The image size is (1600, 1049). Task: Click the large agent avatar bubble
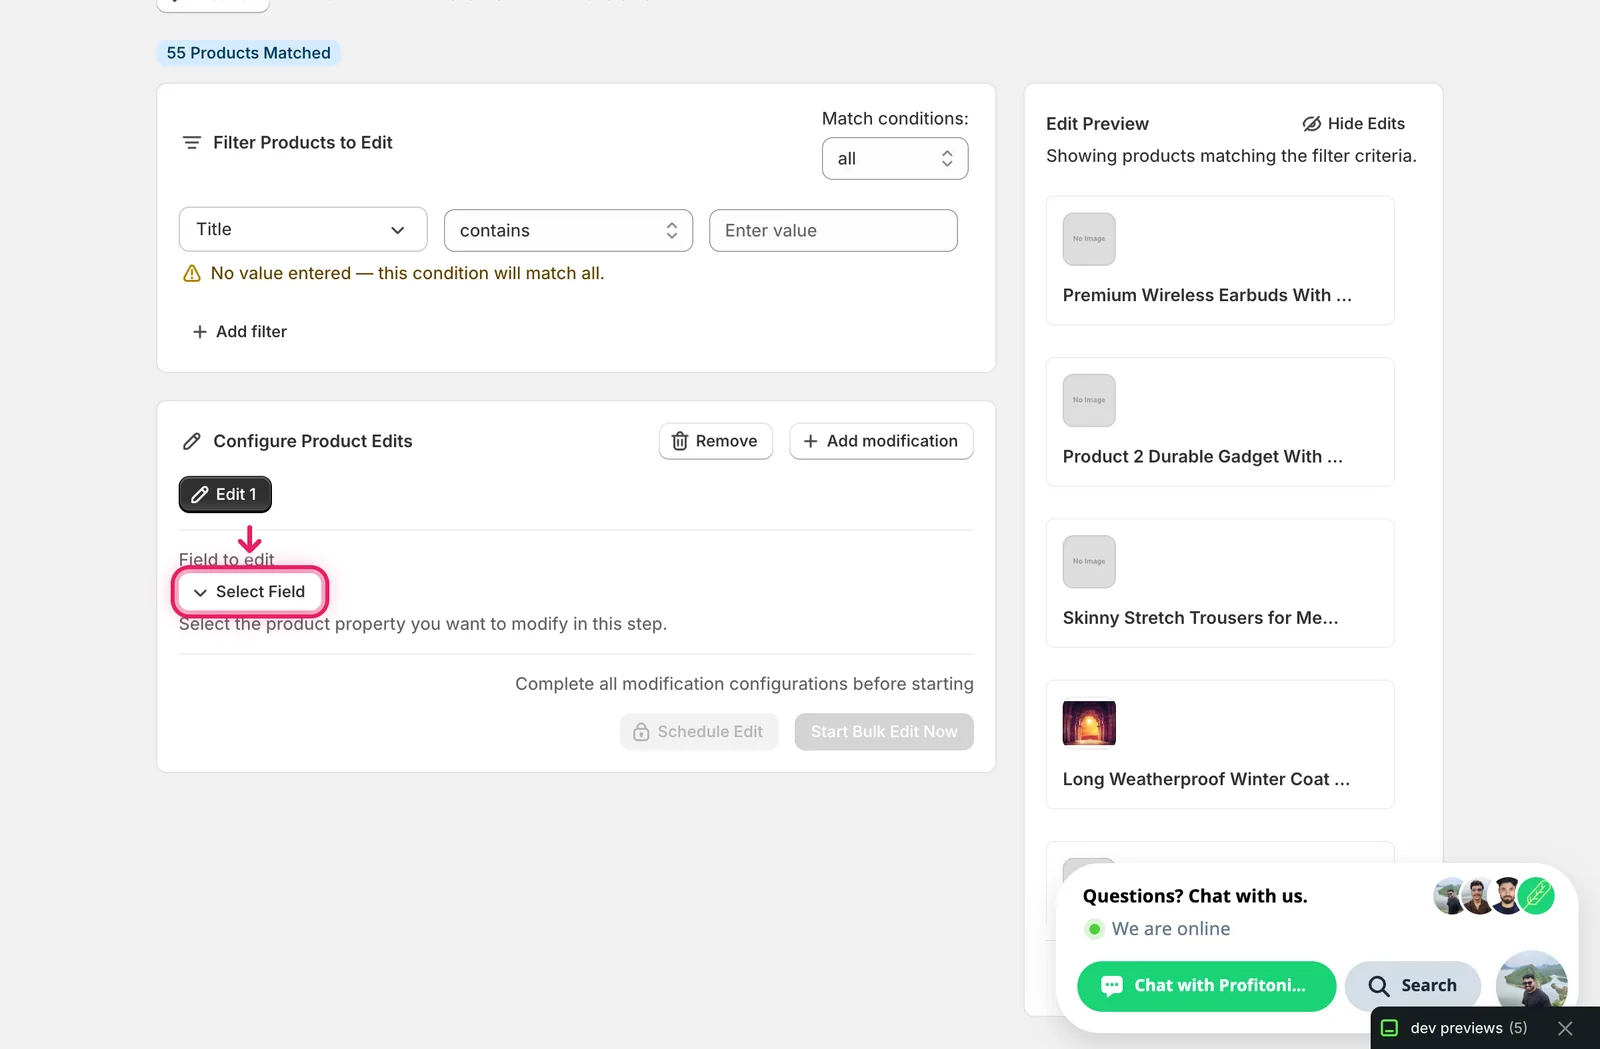point(1531,980)
